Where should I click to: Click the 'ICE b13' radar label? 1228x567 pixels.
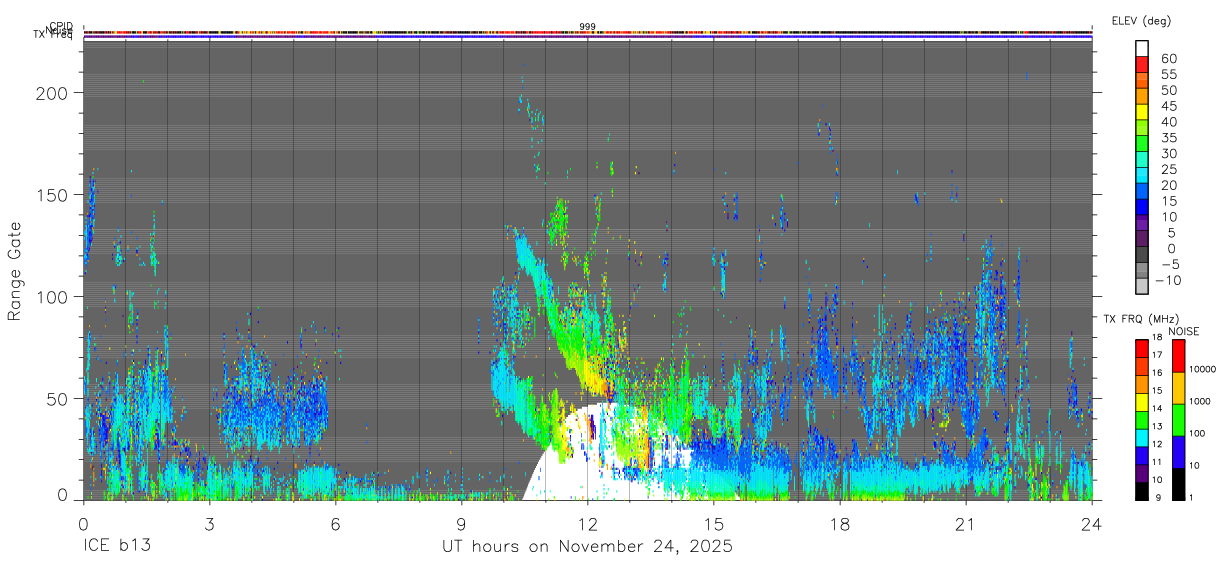coord(118,547)
